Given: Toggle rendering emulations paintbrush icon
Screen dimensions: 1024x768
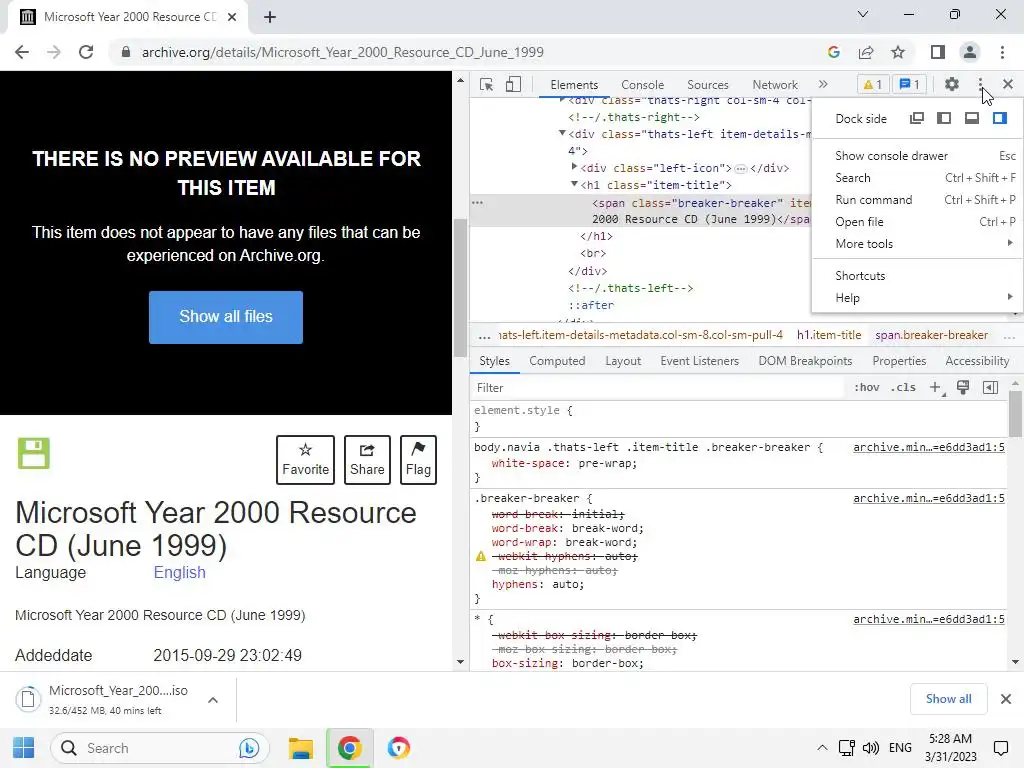Looking at the screenshot, I should (963, 387).
